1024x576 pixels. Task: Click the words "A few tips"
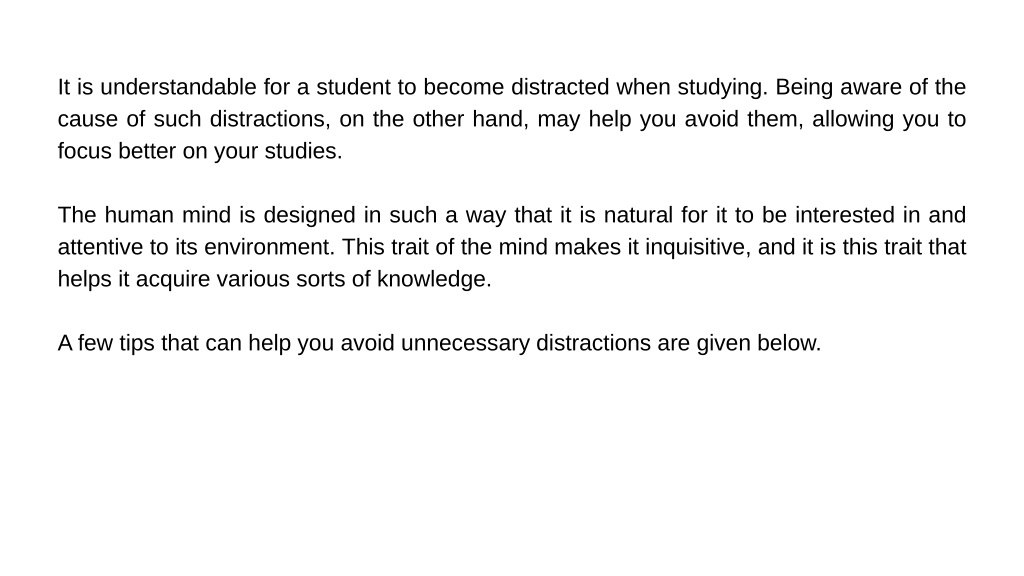click(x=106, y=344)
